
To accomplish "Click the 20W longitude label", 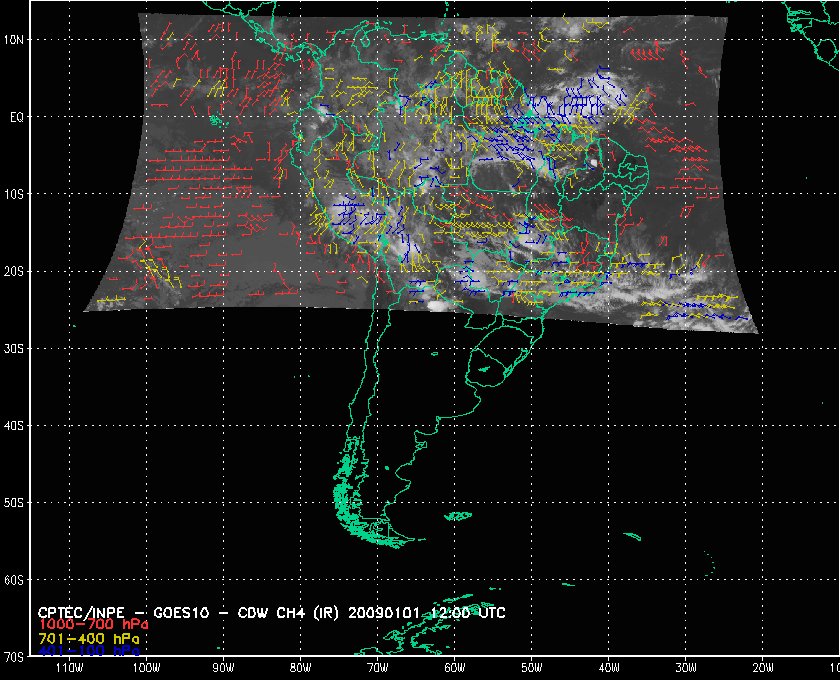I will [x=763, y=669].
